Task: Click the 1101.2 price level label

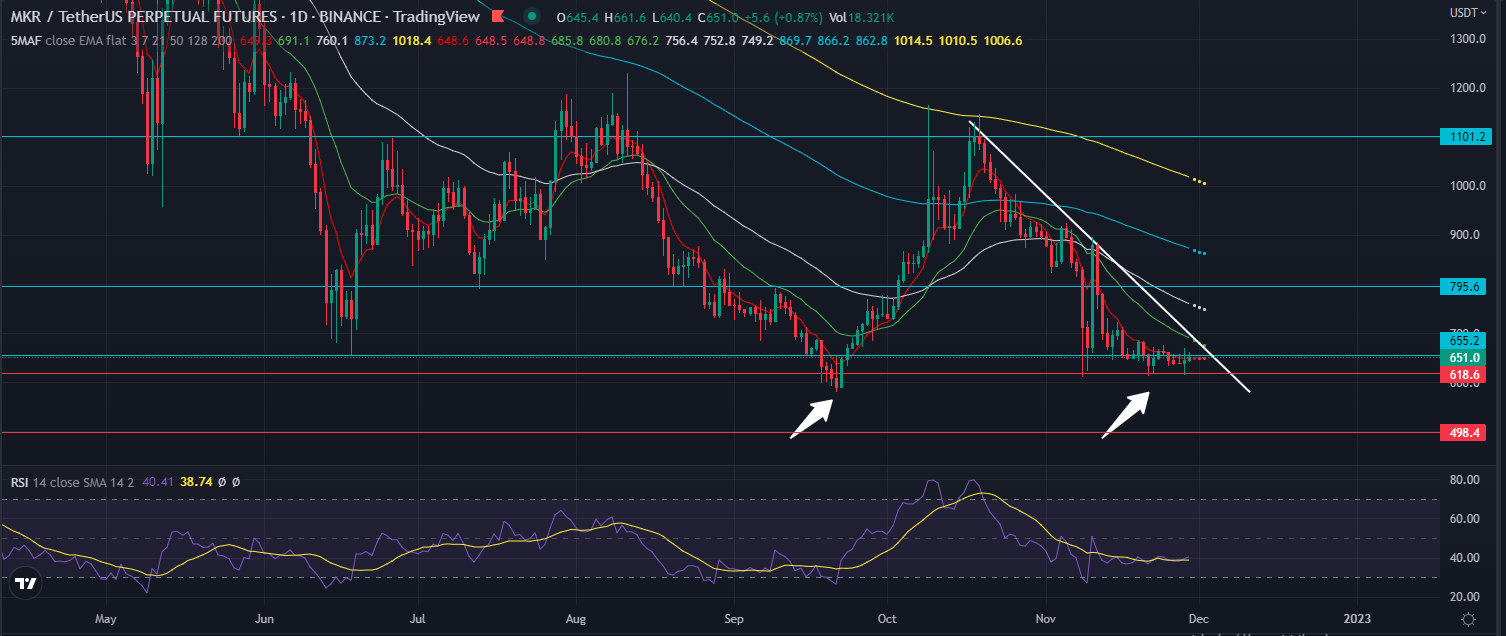Action: tap(1463, 137)
